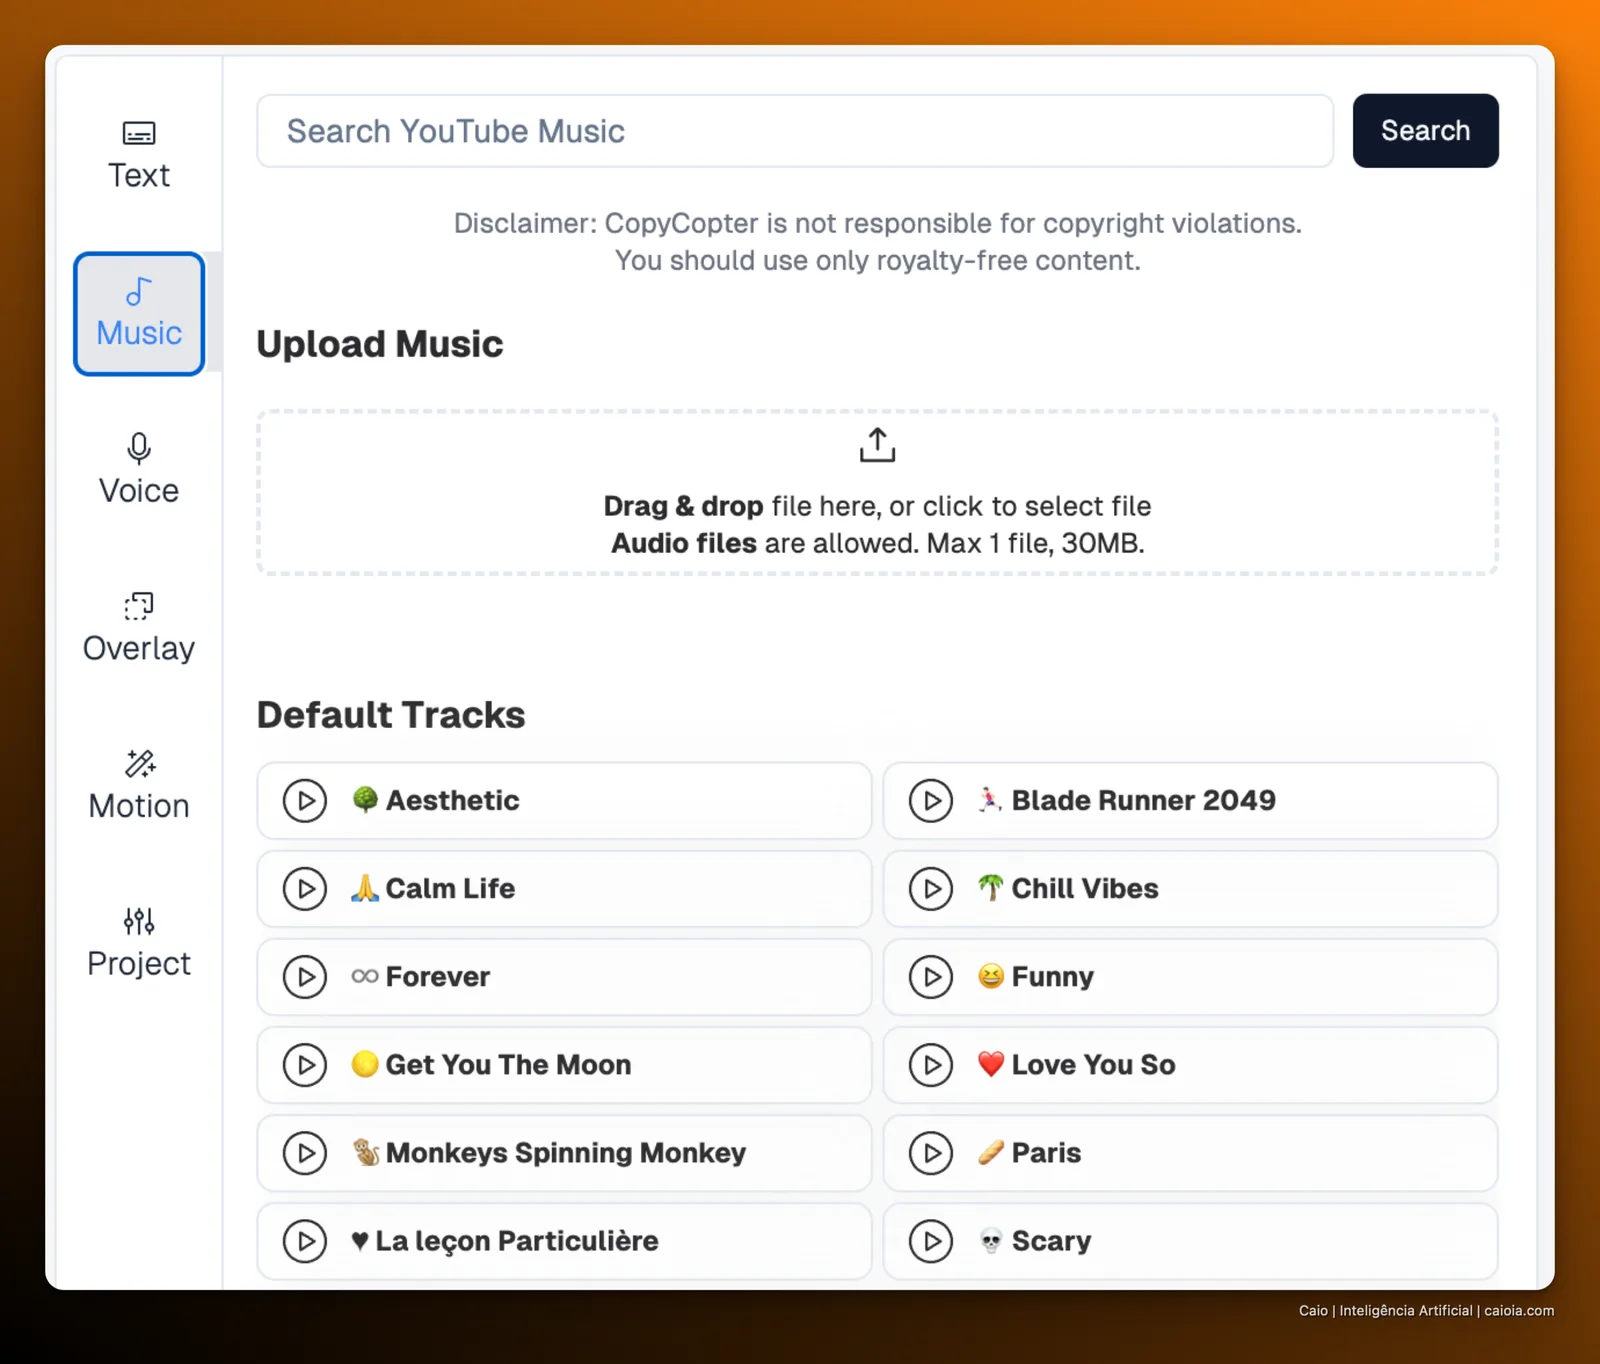The height and width of the screenshot is (1364, 1600).
Task: Click the upload icon in drop zone
Action: 877,445
